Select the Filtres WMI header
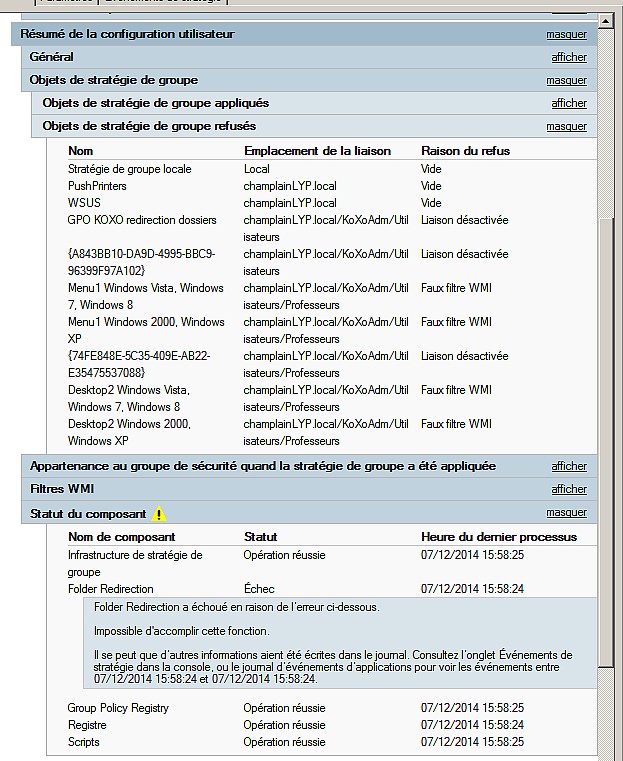The width and height of the screenshot is (623, 761). [309, 489]
